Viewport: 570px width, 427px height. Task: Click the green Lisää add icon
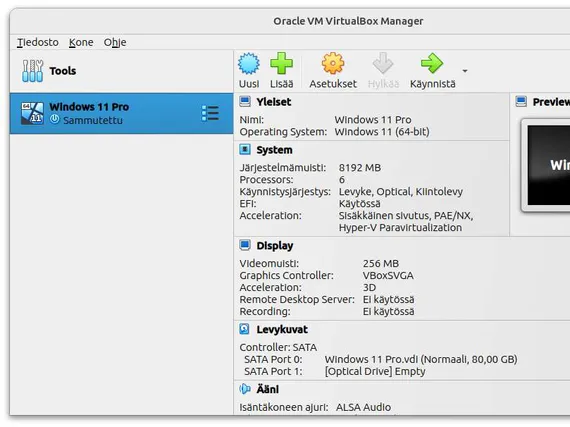coord(281,64)
